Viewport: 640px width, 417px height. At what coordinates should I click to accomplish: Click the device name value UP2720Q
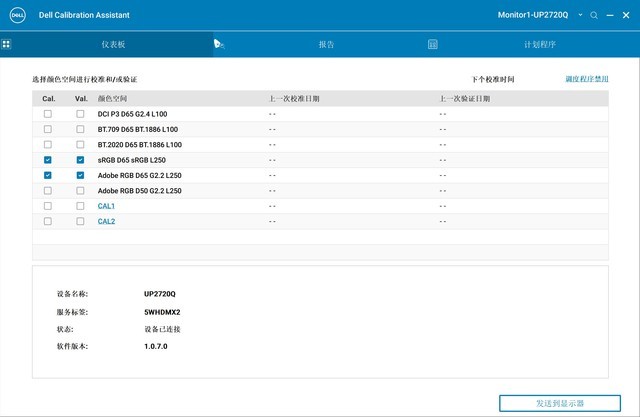(x=160, y=294)
